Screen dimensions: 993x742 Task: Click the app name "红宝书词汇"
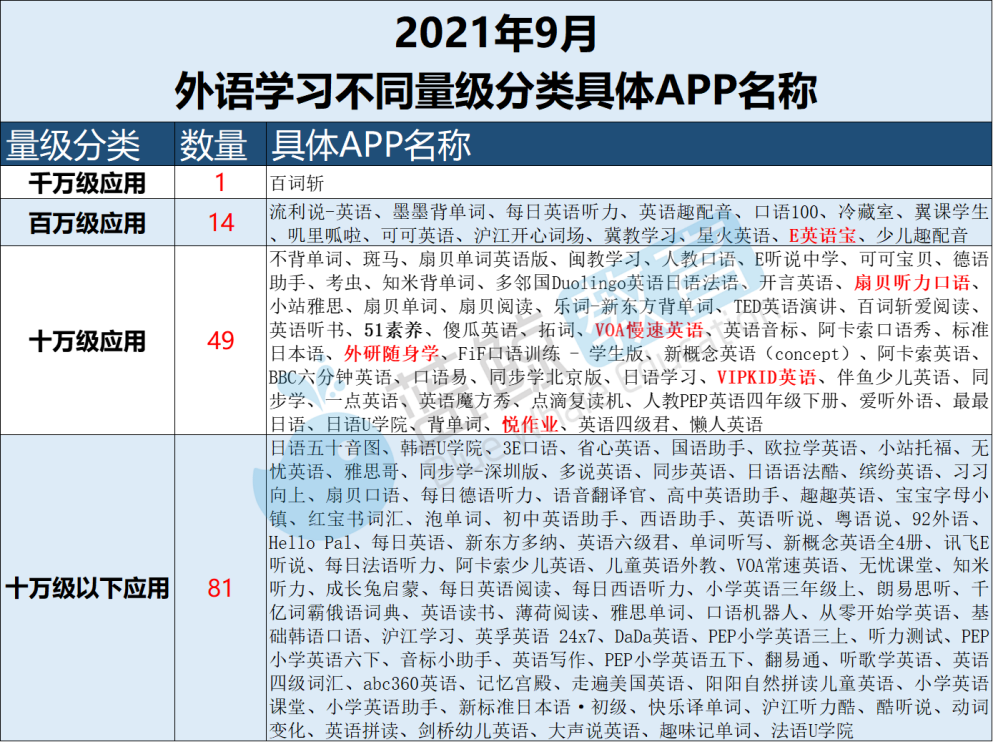[355, 519]
